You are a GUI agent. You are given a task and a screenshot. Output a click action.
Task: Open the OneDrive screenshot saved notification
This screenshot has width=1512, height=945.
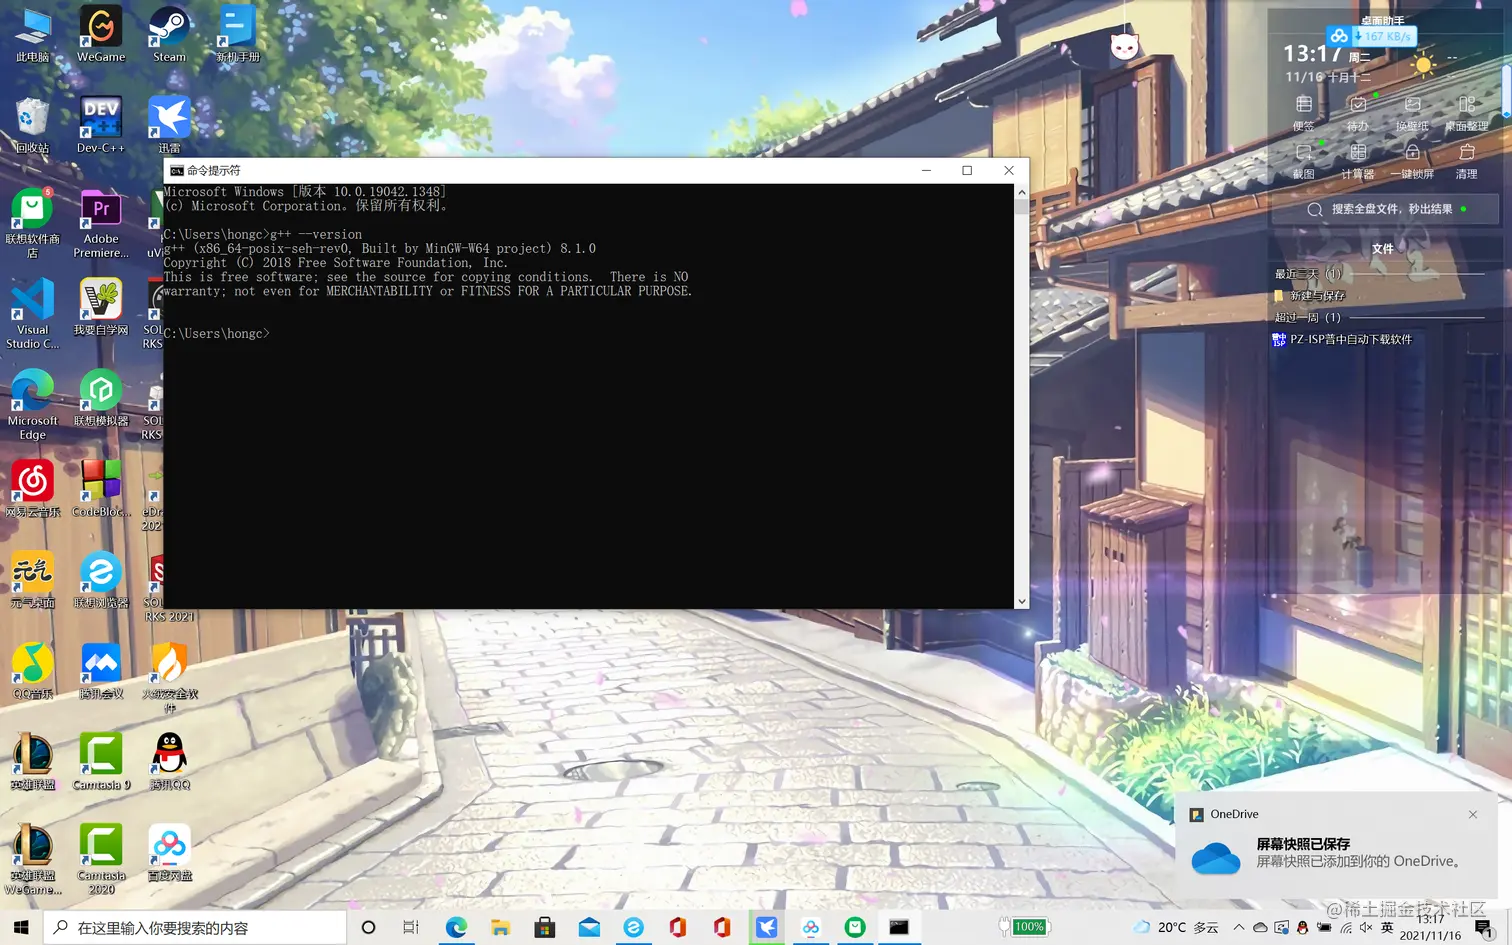click(1336, 847)
